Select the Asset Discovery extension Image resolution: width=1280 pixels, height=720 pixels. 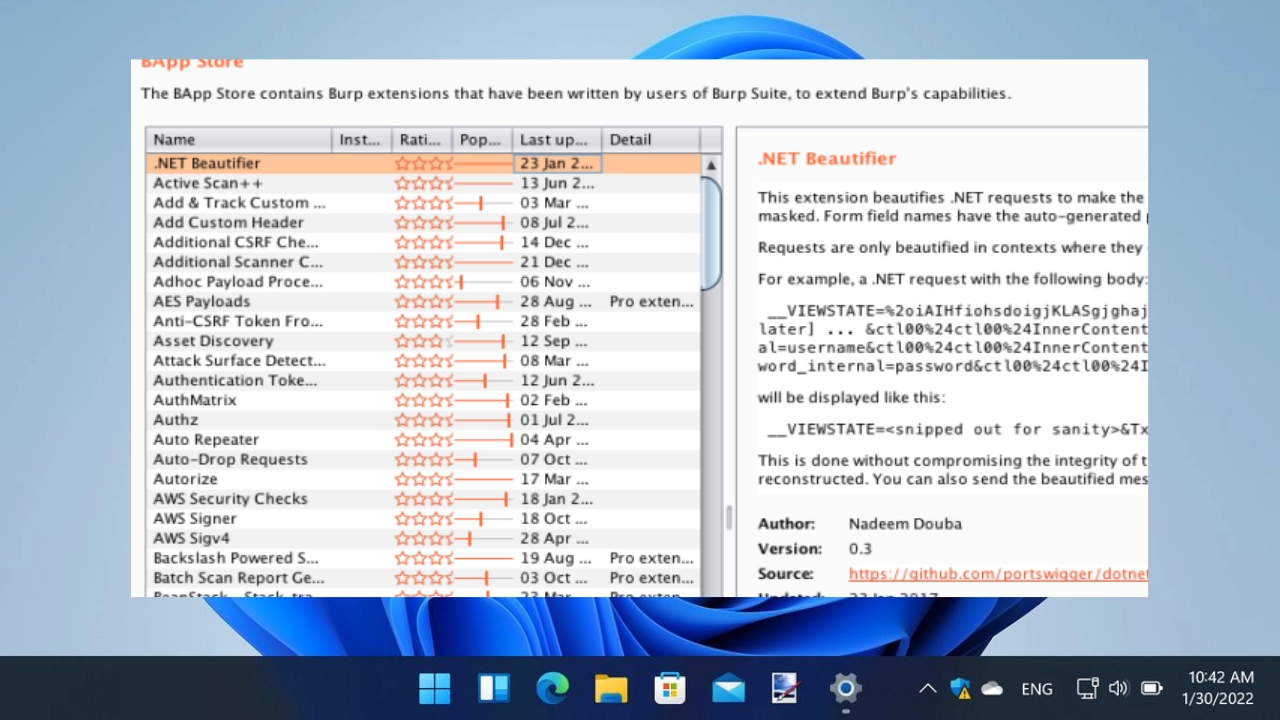click(423, 341)
